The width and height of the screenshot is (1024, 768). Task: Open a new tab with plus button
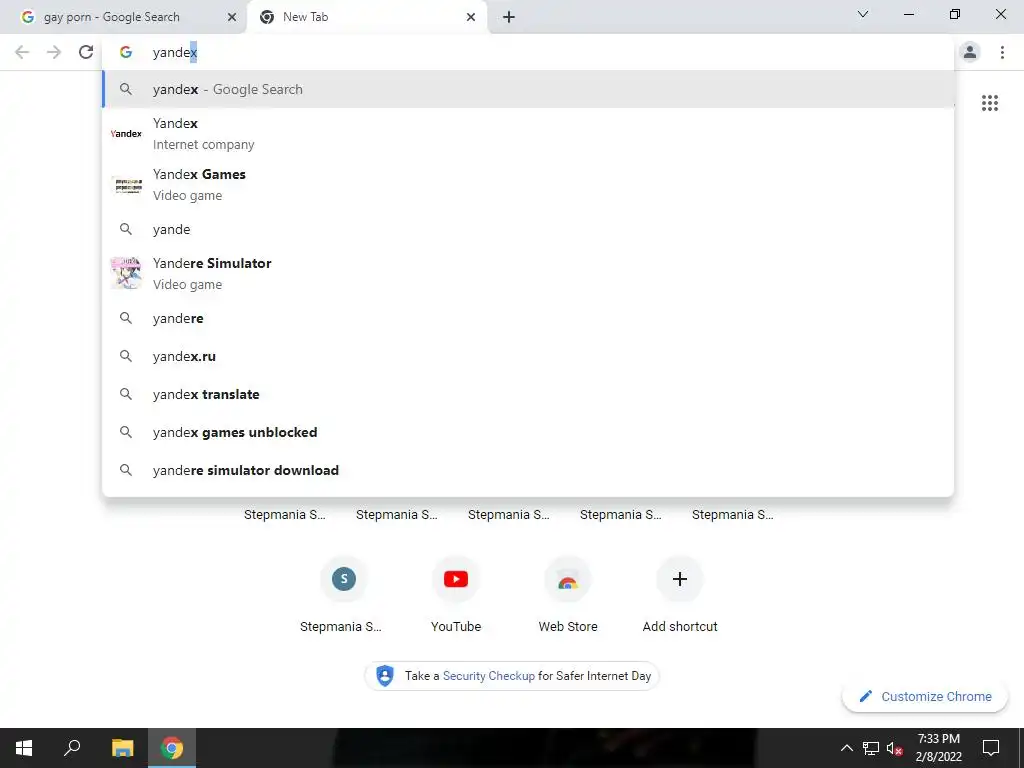click(x=509, y=17)
